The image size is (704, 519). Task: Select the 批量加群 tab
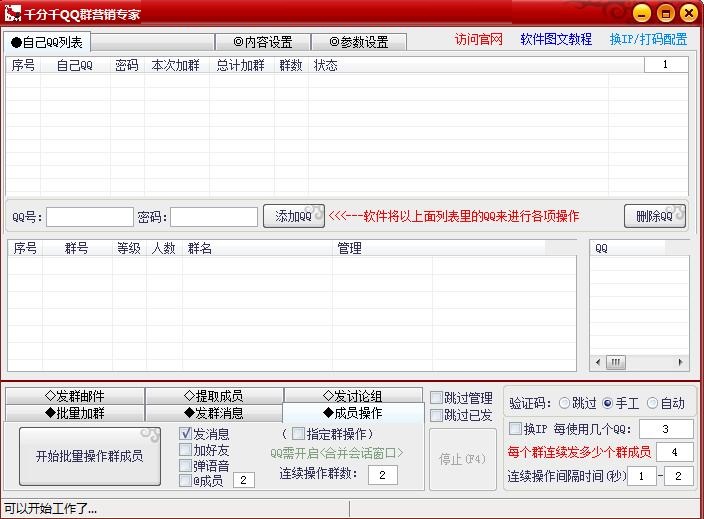point(75,413)
